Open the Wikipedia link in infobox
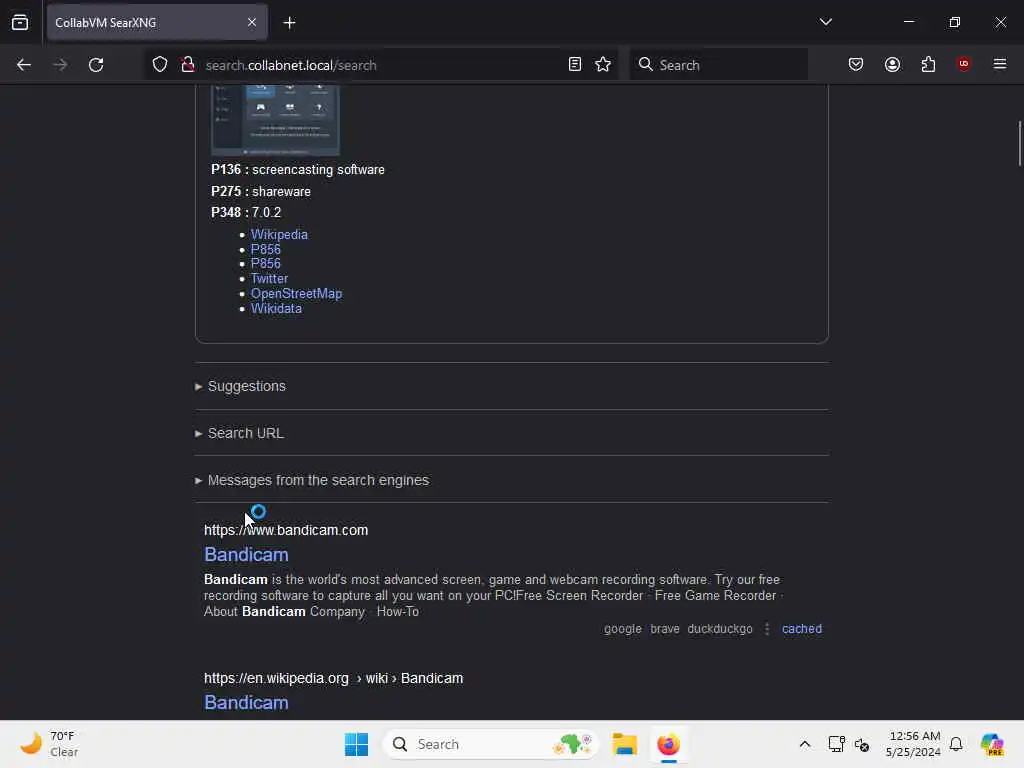1024x768 pixels. pyautogui.click(x=279, y=234)
